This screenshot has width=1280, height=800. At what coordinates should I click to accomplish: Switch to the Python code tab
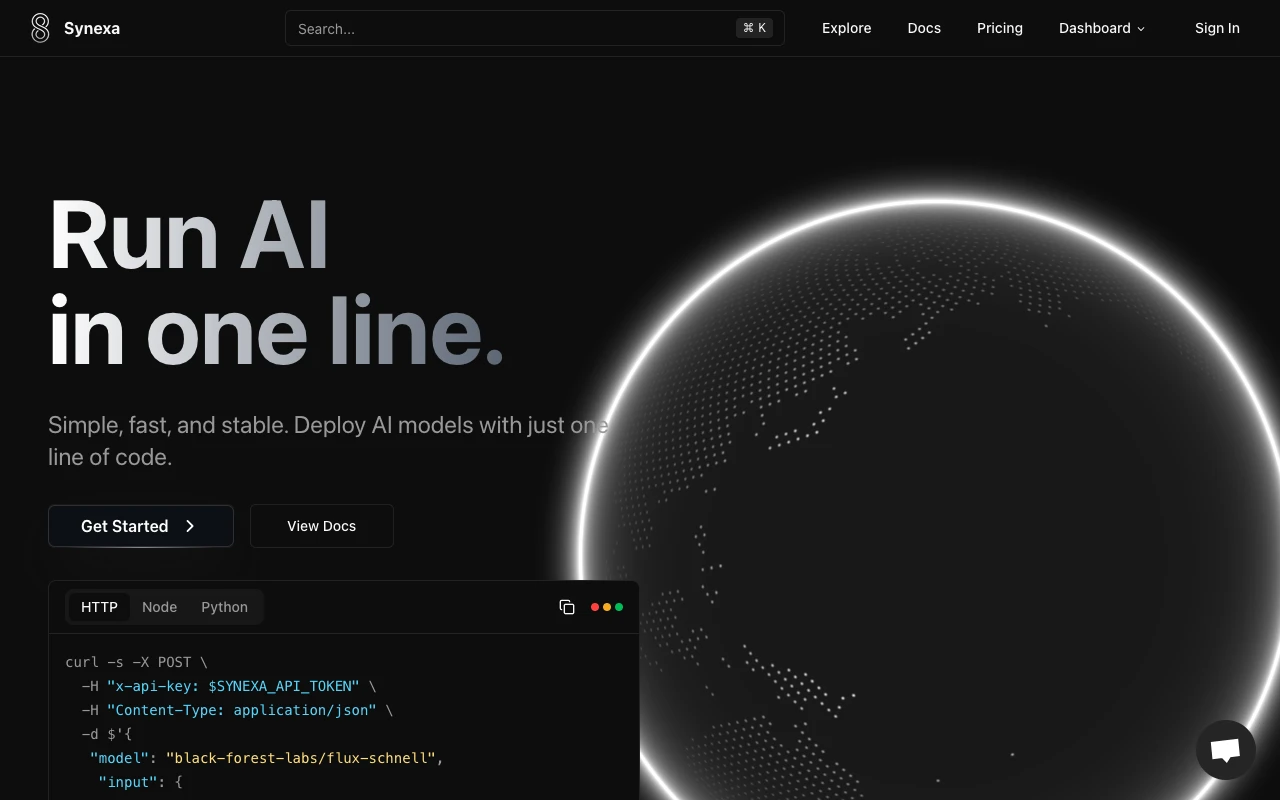pos(224,607)
